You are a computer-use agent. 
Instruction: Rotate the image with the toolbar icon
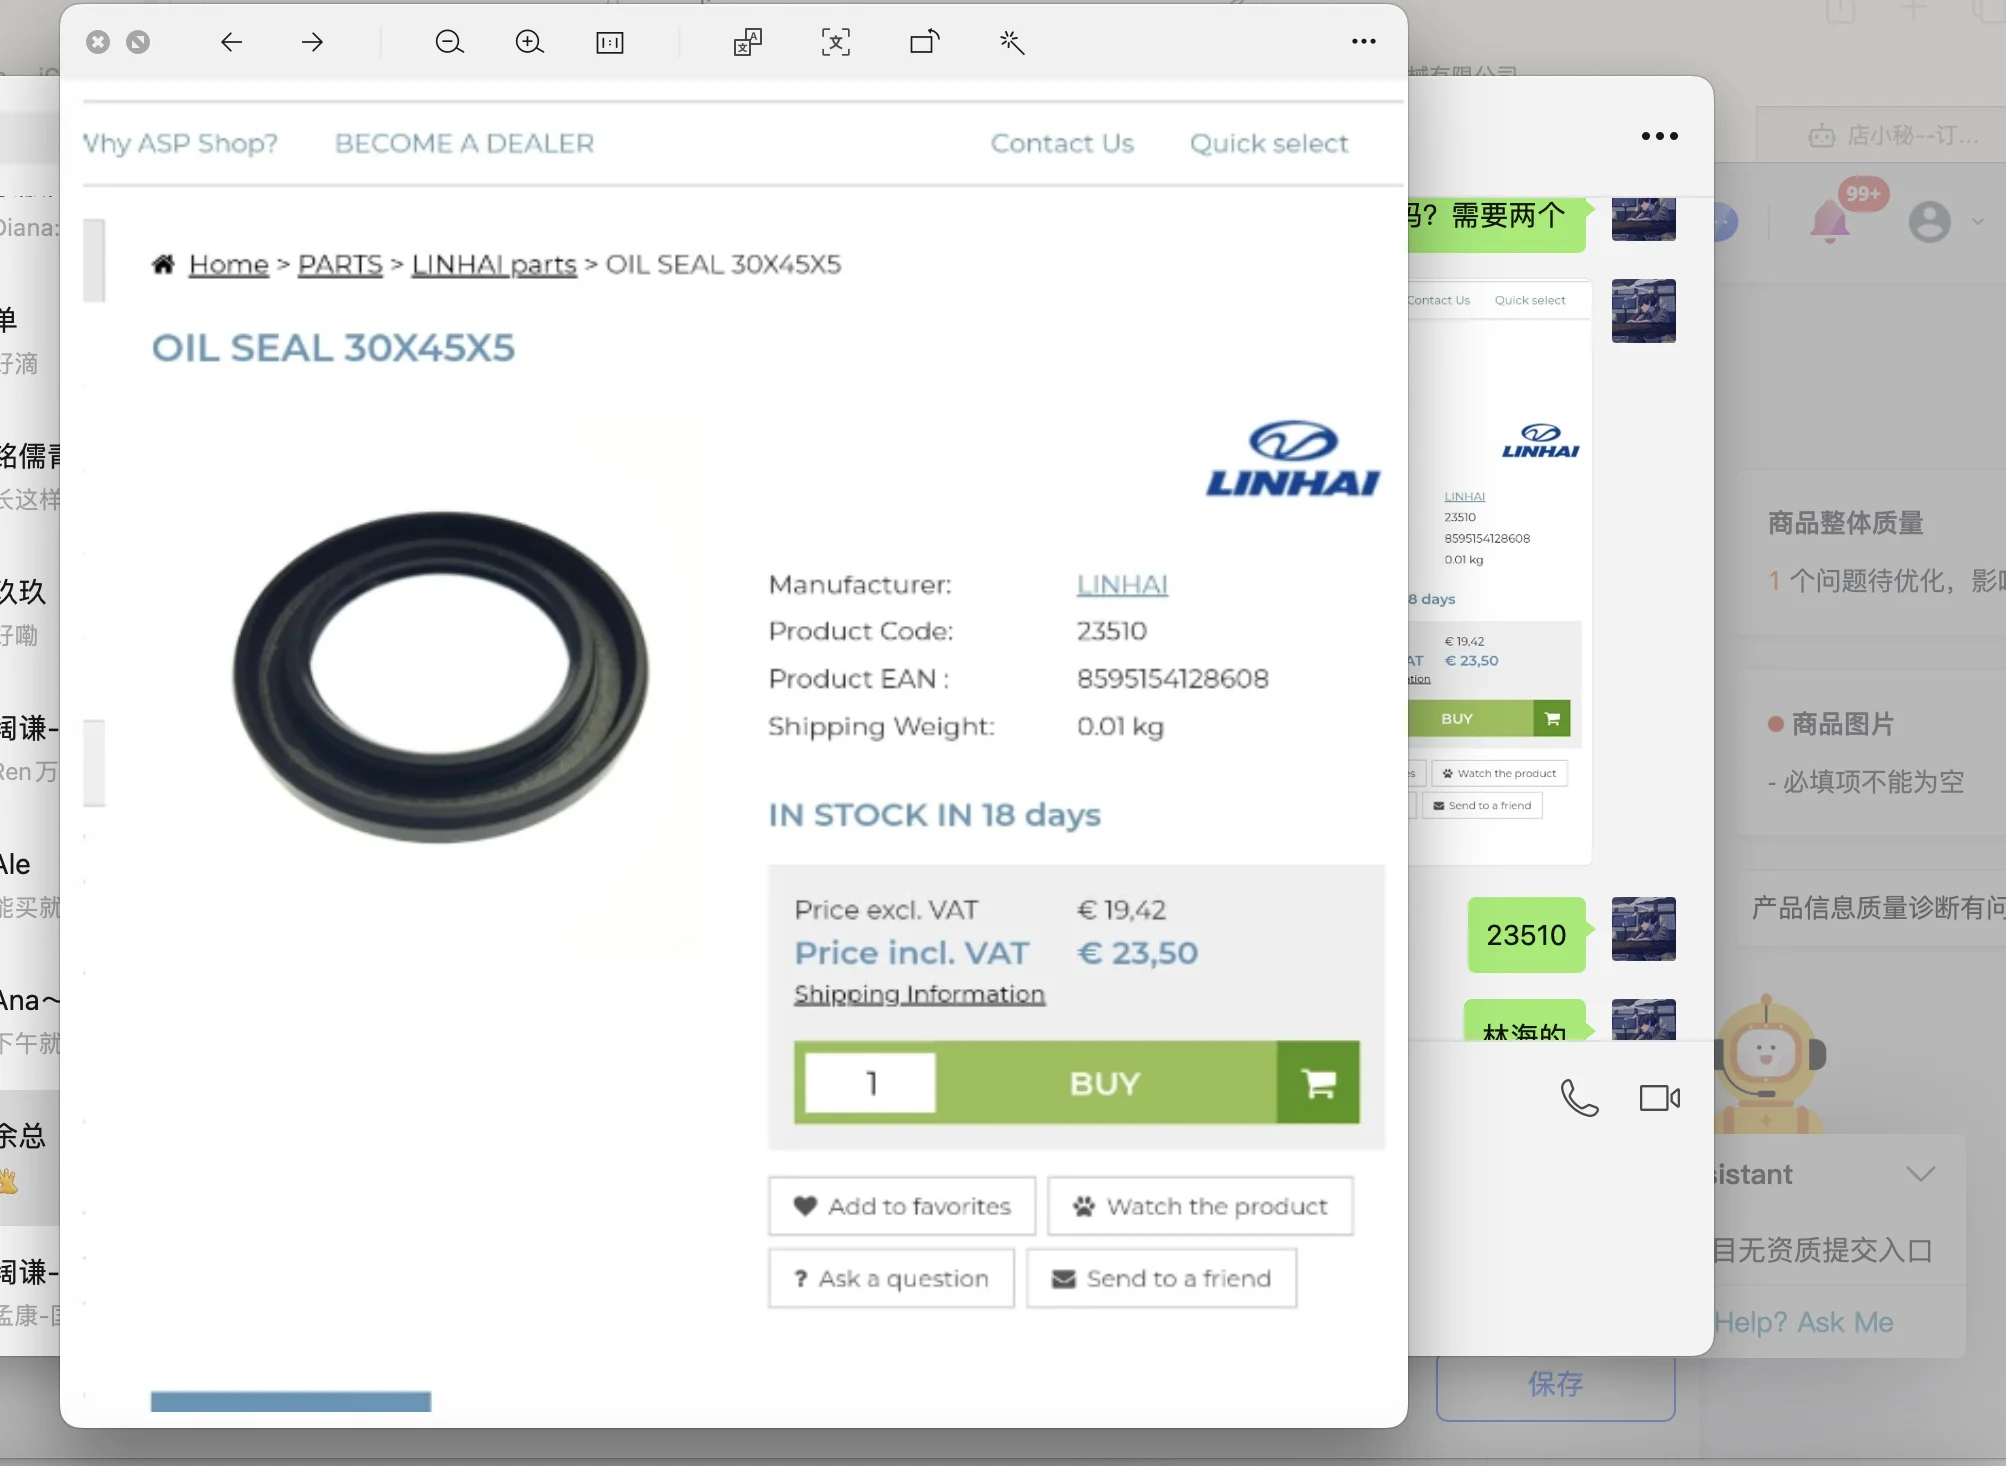point(924,42)
